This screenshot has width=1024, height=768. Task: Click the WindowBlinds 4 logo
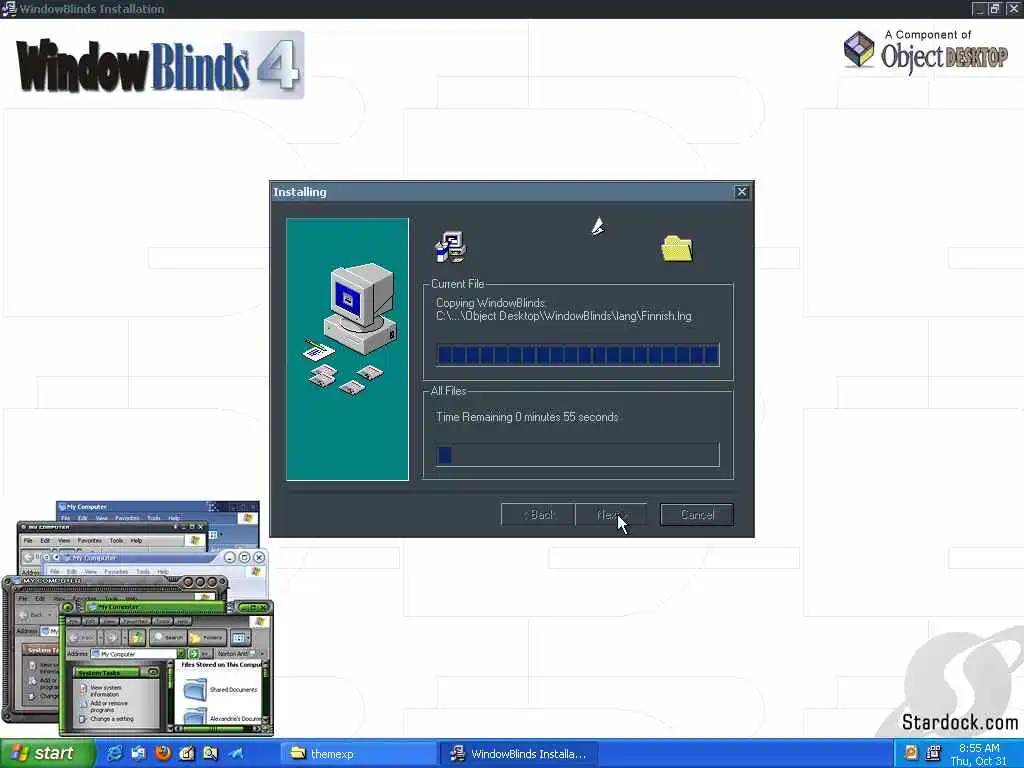coord(159,65)
